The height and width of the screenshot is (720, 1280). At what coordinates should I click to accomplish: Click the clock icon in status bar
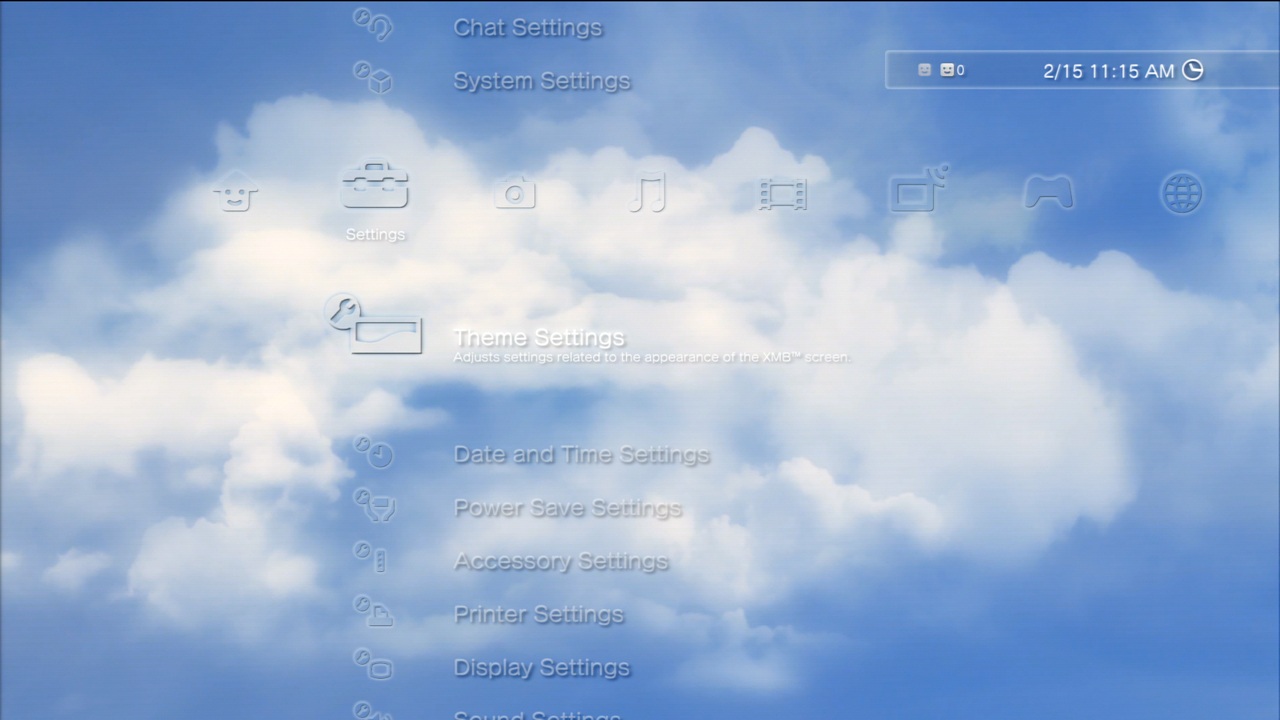point(1192,70)
